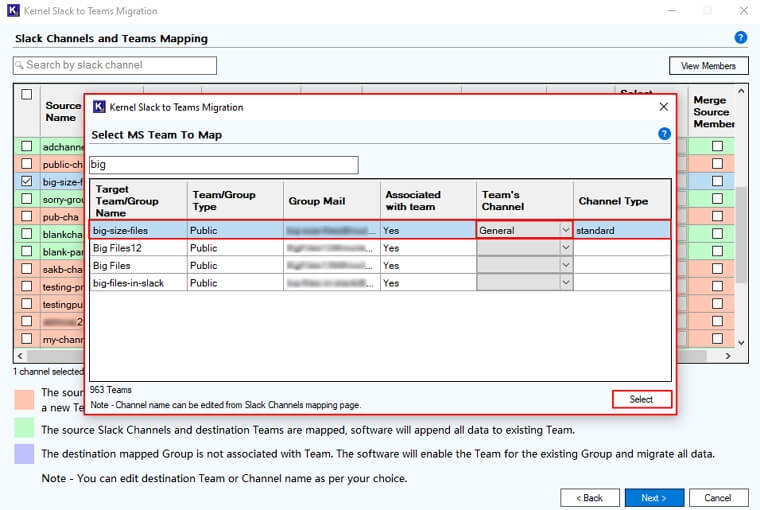Click the purple legend color box

pos(24,454)
